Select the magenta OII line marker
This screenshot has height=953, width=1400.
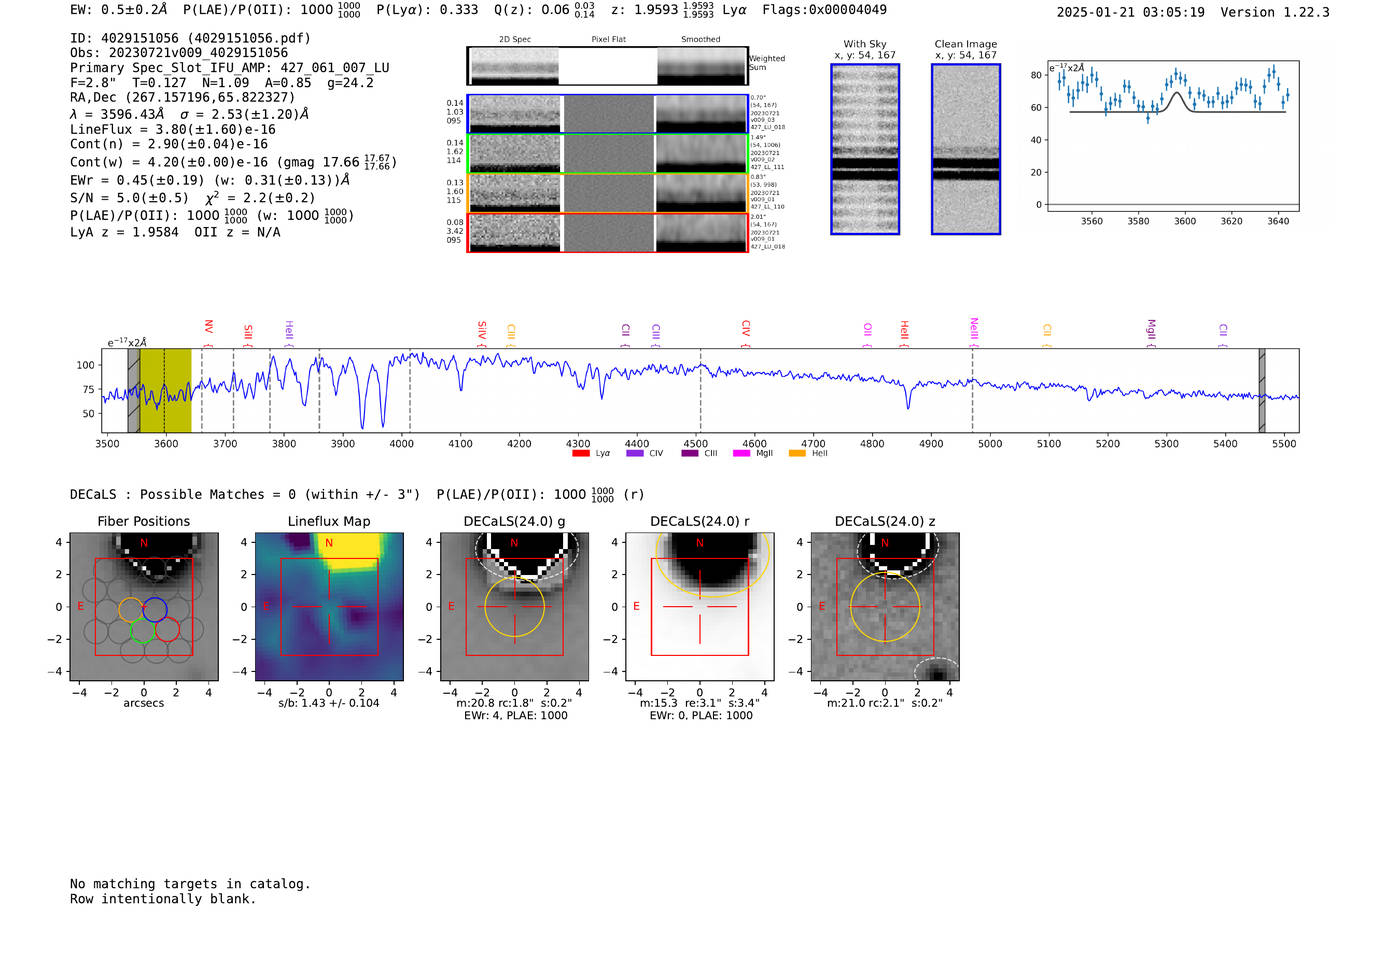pos(867,334)
